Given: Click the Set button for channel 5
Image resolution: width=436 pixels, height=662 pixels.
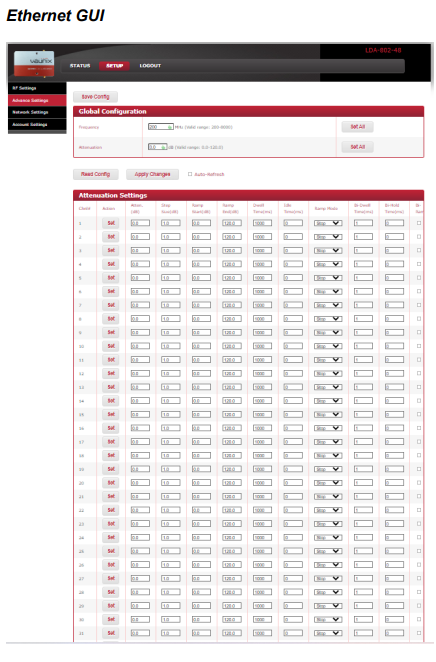Looking at the screenshot, I should 111,278.
